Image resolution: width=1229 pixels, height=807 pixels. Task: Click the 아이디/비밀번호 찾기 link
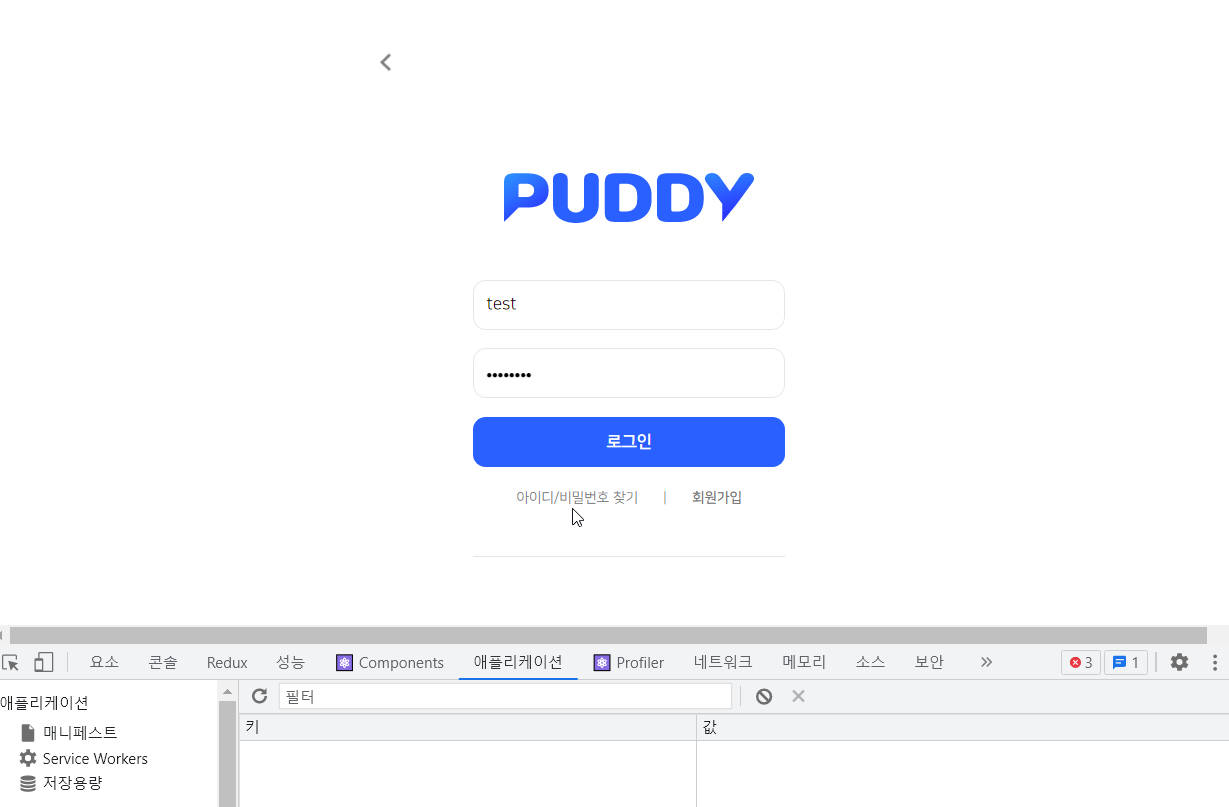577,497
